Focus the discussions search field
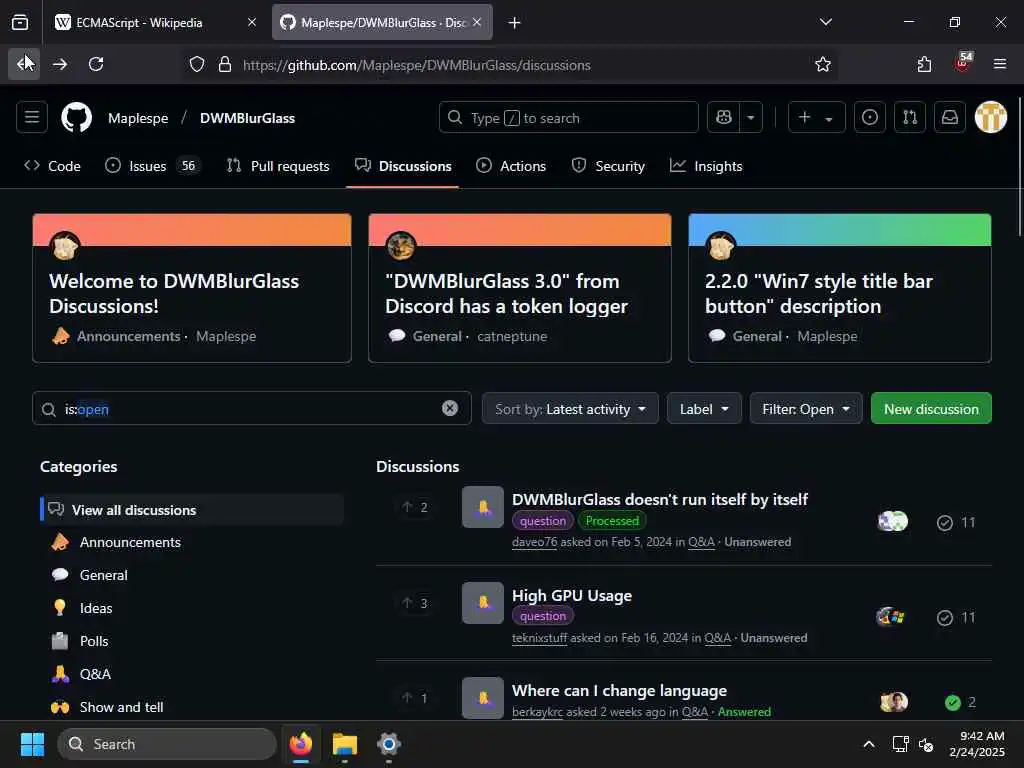The image size is (1024, 768). pyautogui.click(x=251, y=409)
